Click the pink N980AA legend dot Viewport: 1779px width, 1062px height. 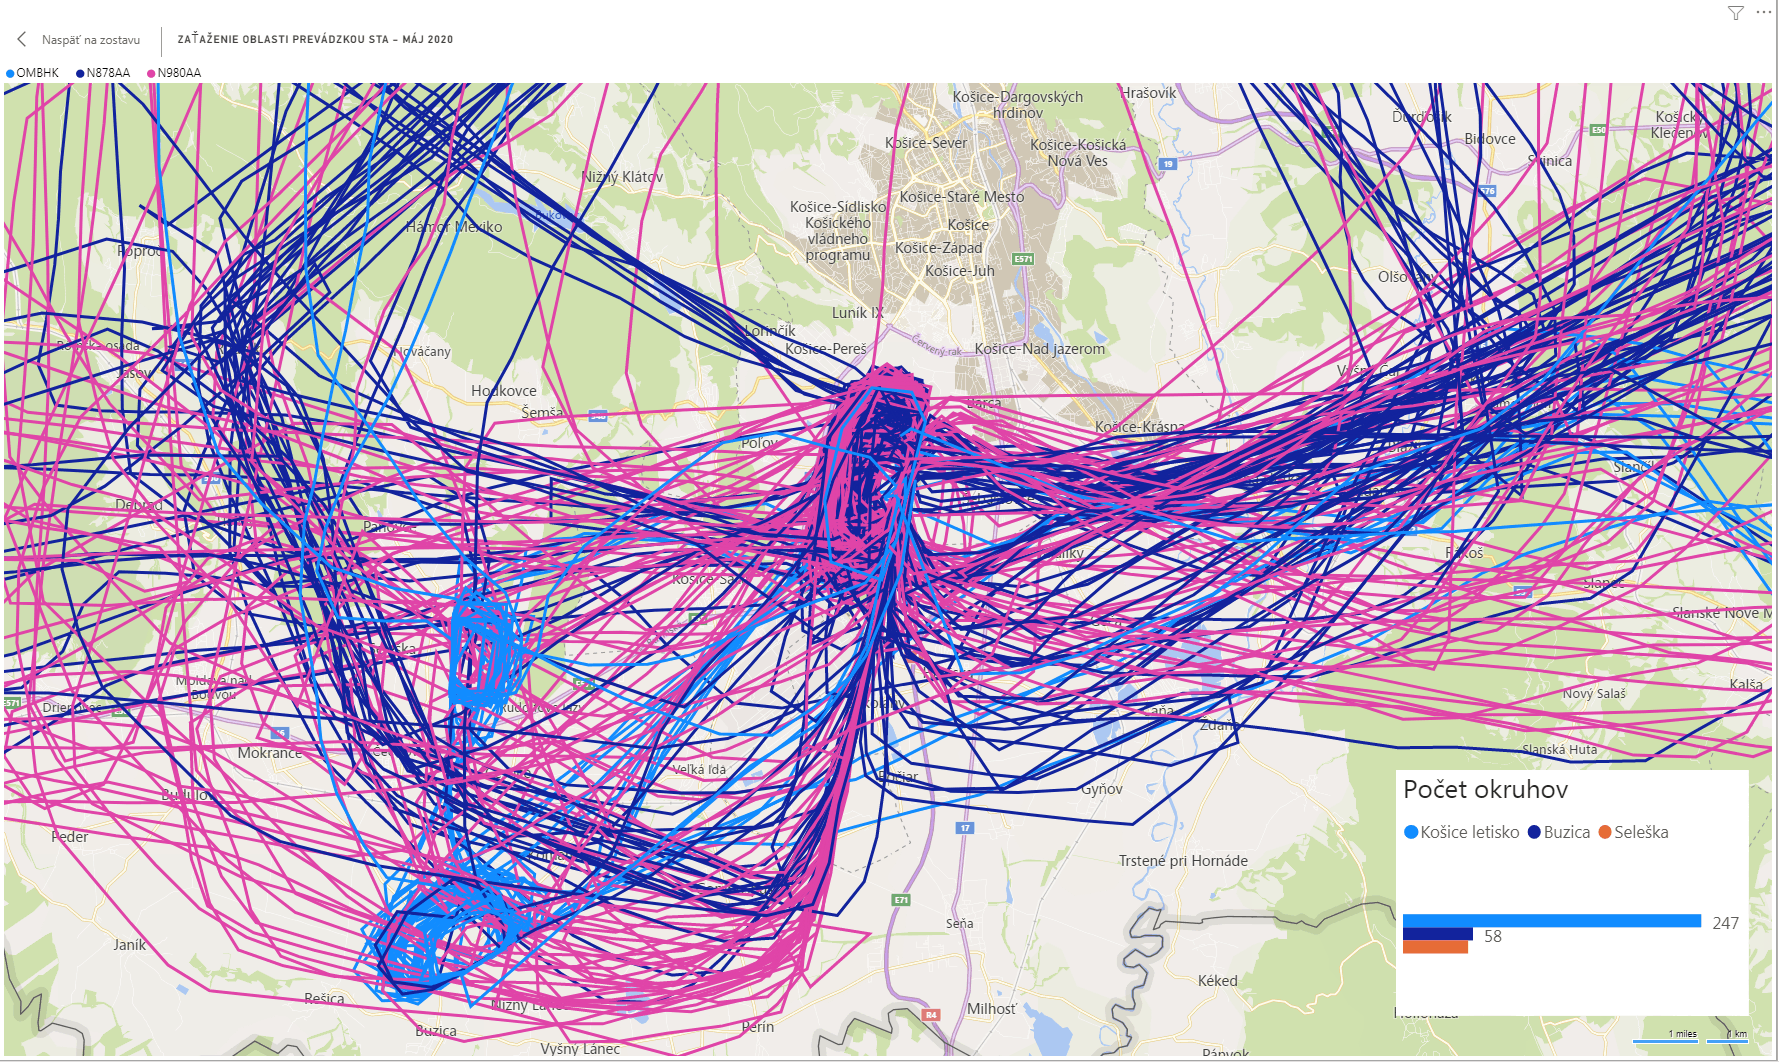pyautogui.click(x=151, y=73)
